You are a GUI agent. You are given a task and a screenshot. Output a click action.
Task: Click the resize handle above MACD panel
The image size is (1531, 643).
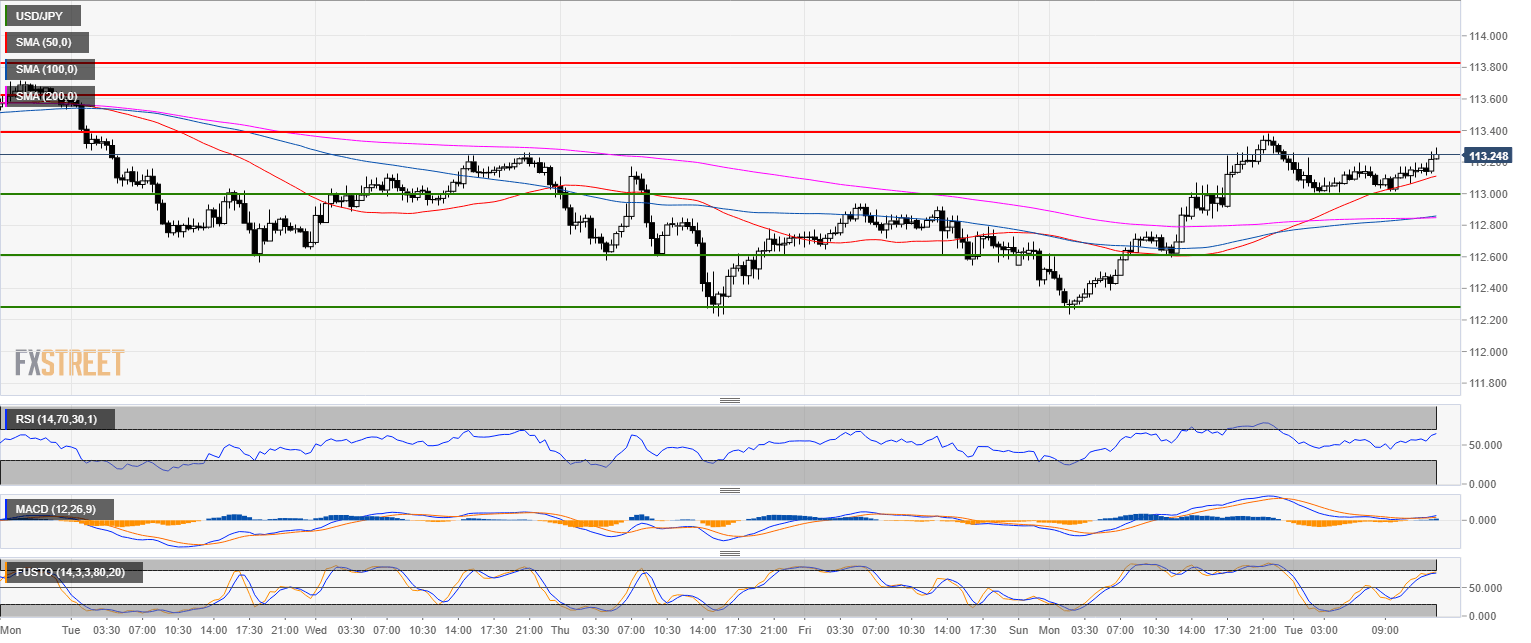coord(730,491)
